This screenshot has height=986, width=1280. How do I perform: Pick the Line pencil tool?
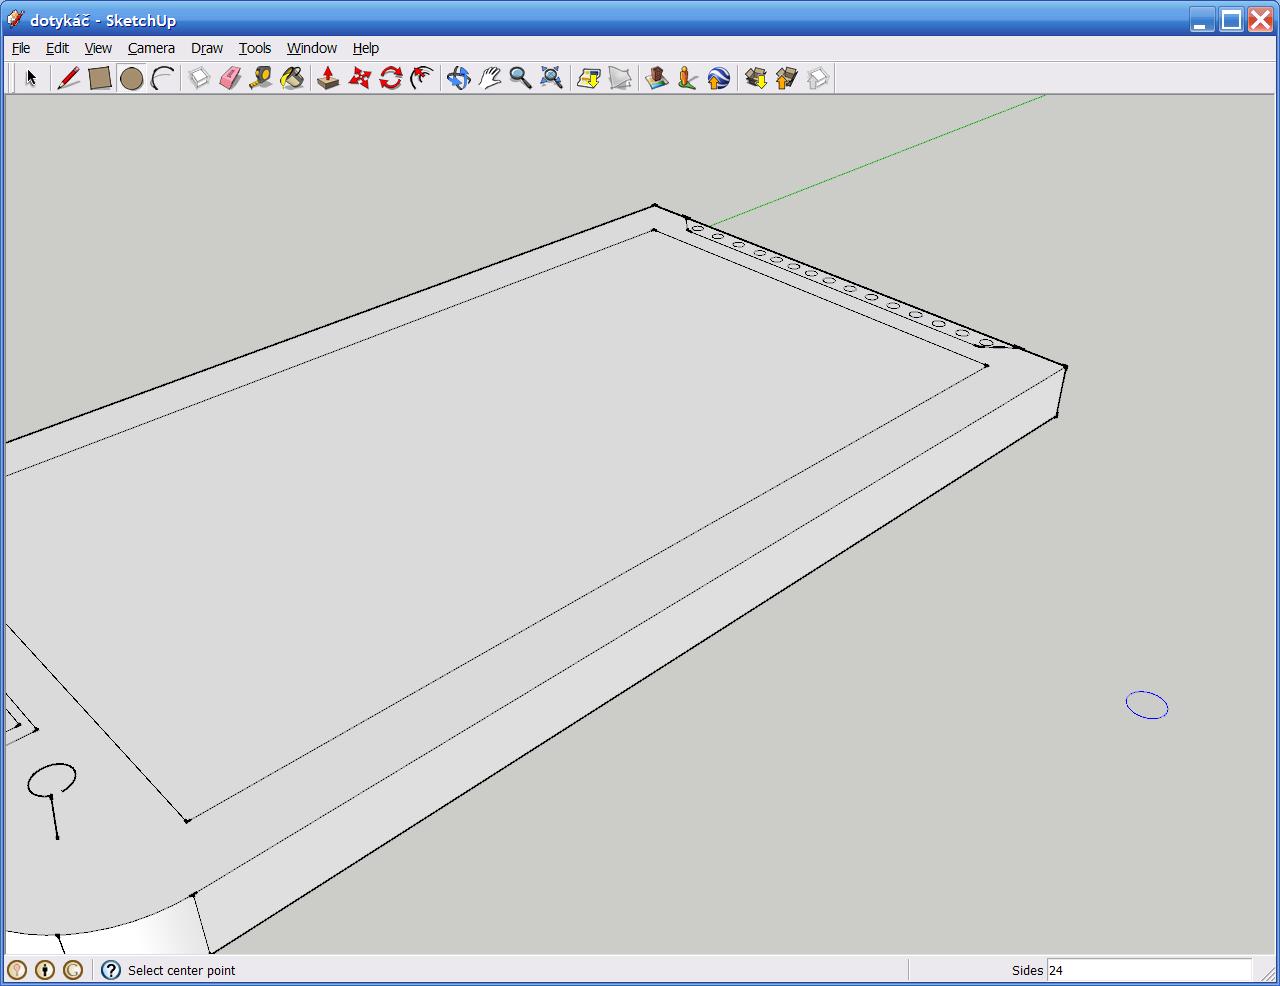coord(68,78)
